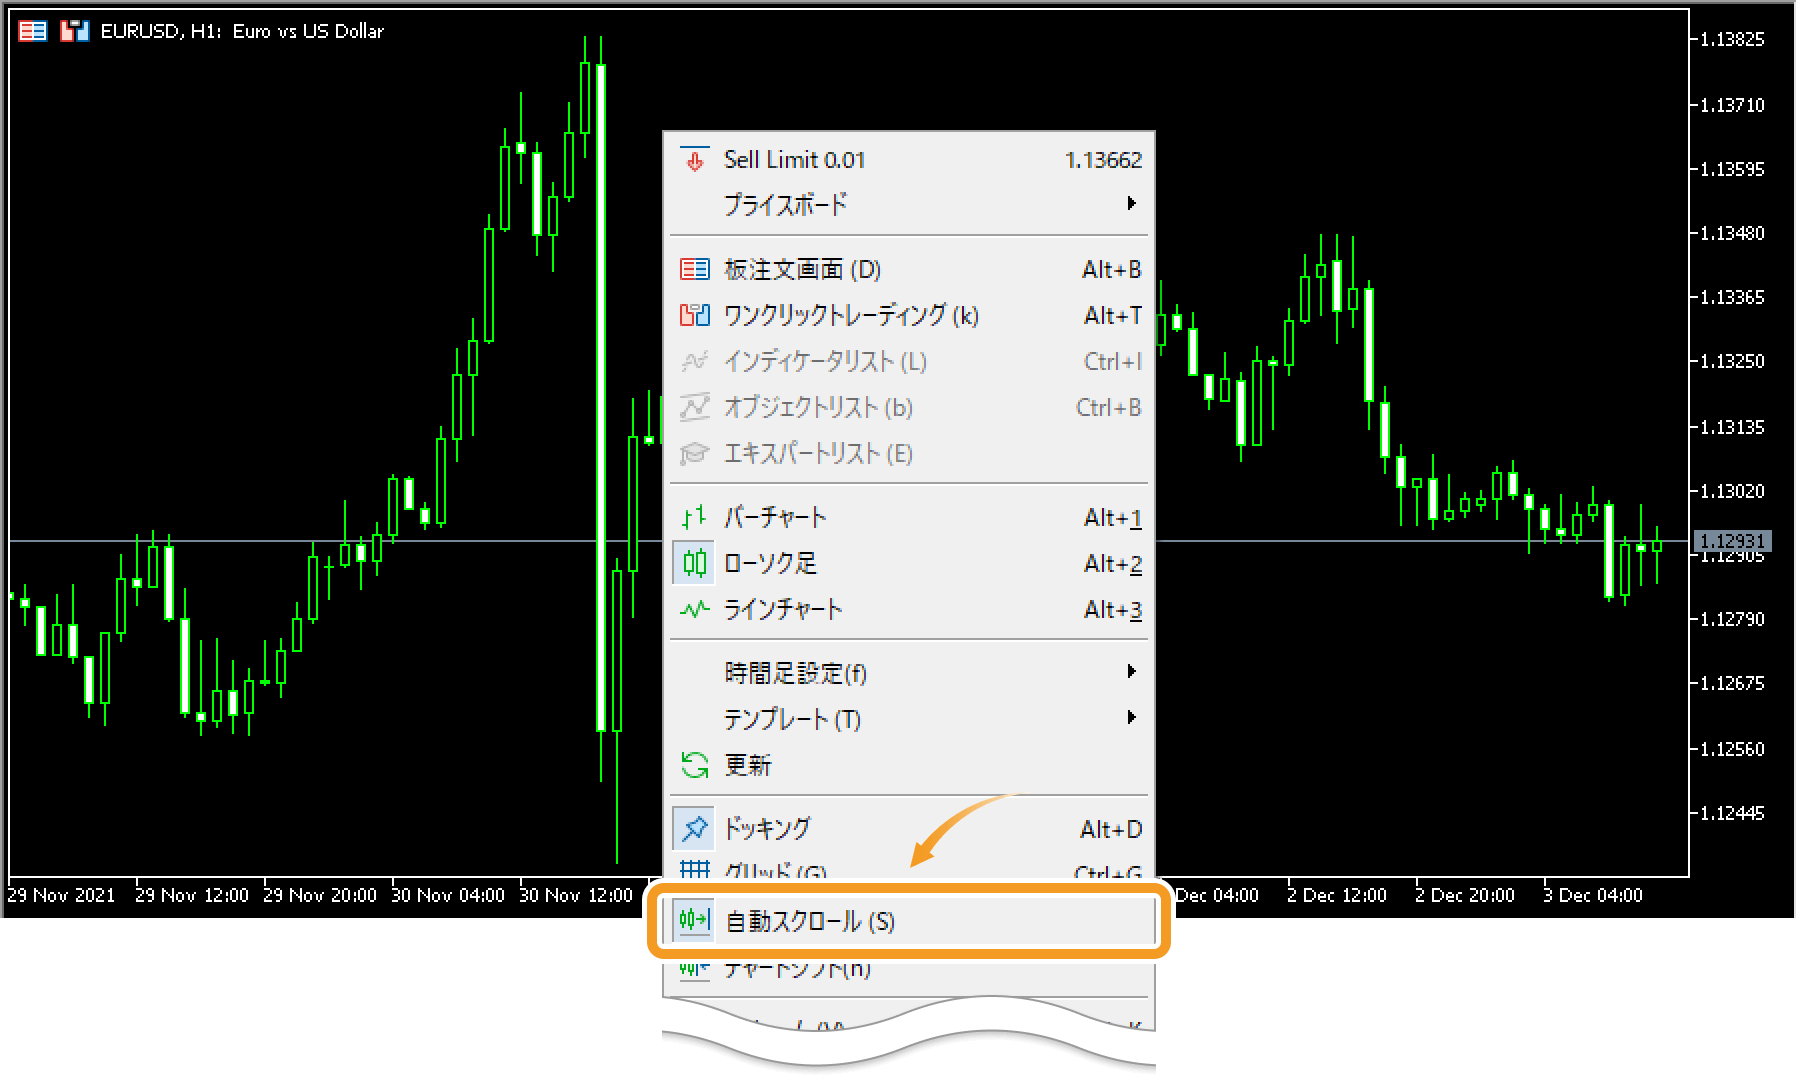1806x1080 pixels.
Task: Click the 1.12931 current price label
Action: point(1731,541)
